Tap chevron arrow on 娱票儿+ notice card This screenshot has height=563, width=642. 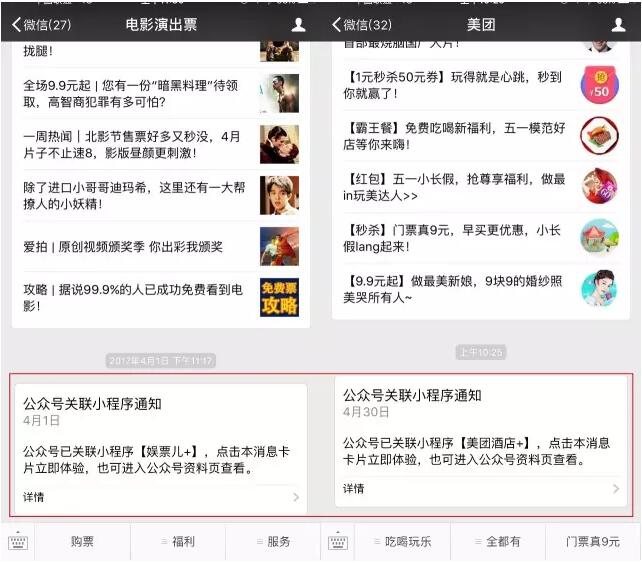coord(296,497)
